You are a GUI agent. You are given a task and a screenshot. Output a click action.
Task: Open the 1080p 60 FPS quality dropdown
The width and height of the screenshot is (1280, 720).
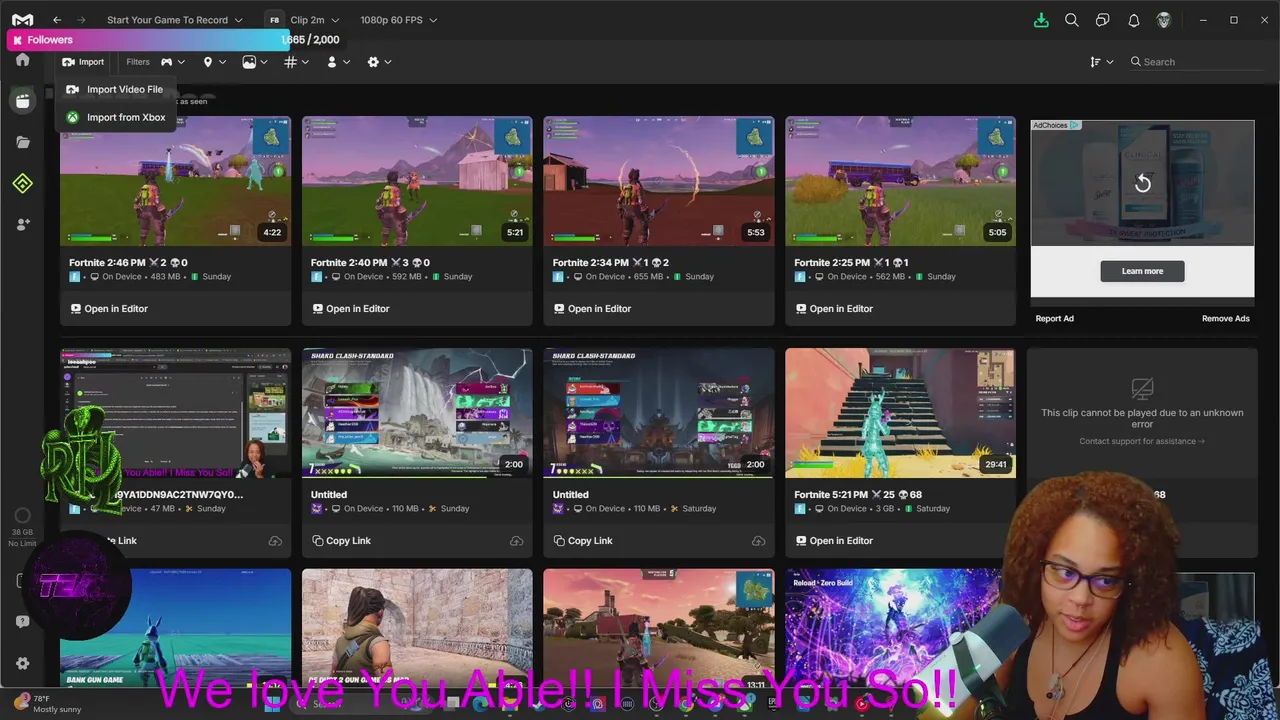[398, 20]
